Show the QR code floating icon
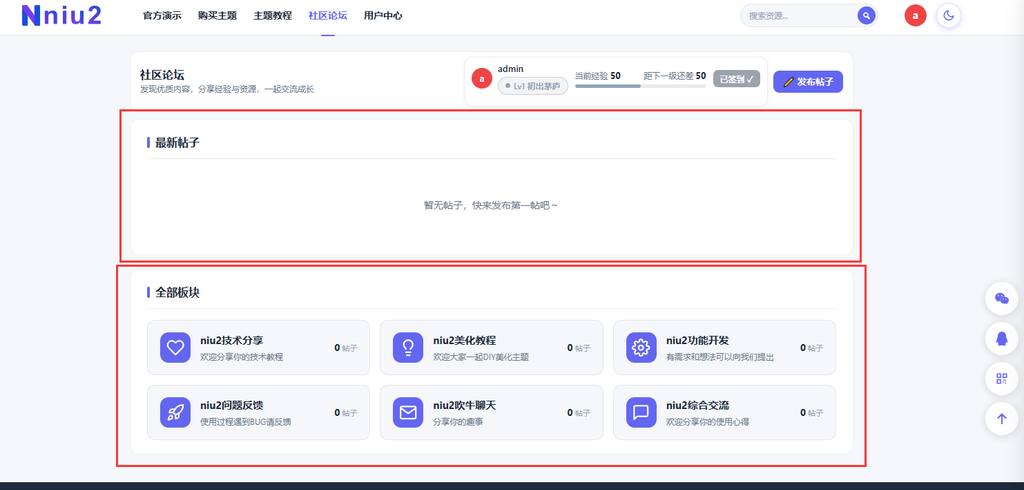Image resolution: width=1024 pixels, height=490 pixels. click(1002, 378)
